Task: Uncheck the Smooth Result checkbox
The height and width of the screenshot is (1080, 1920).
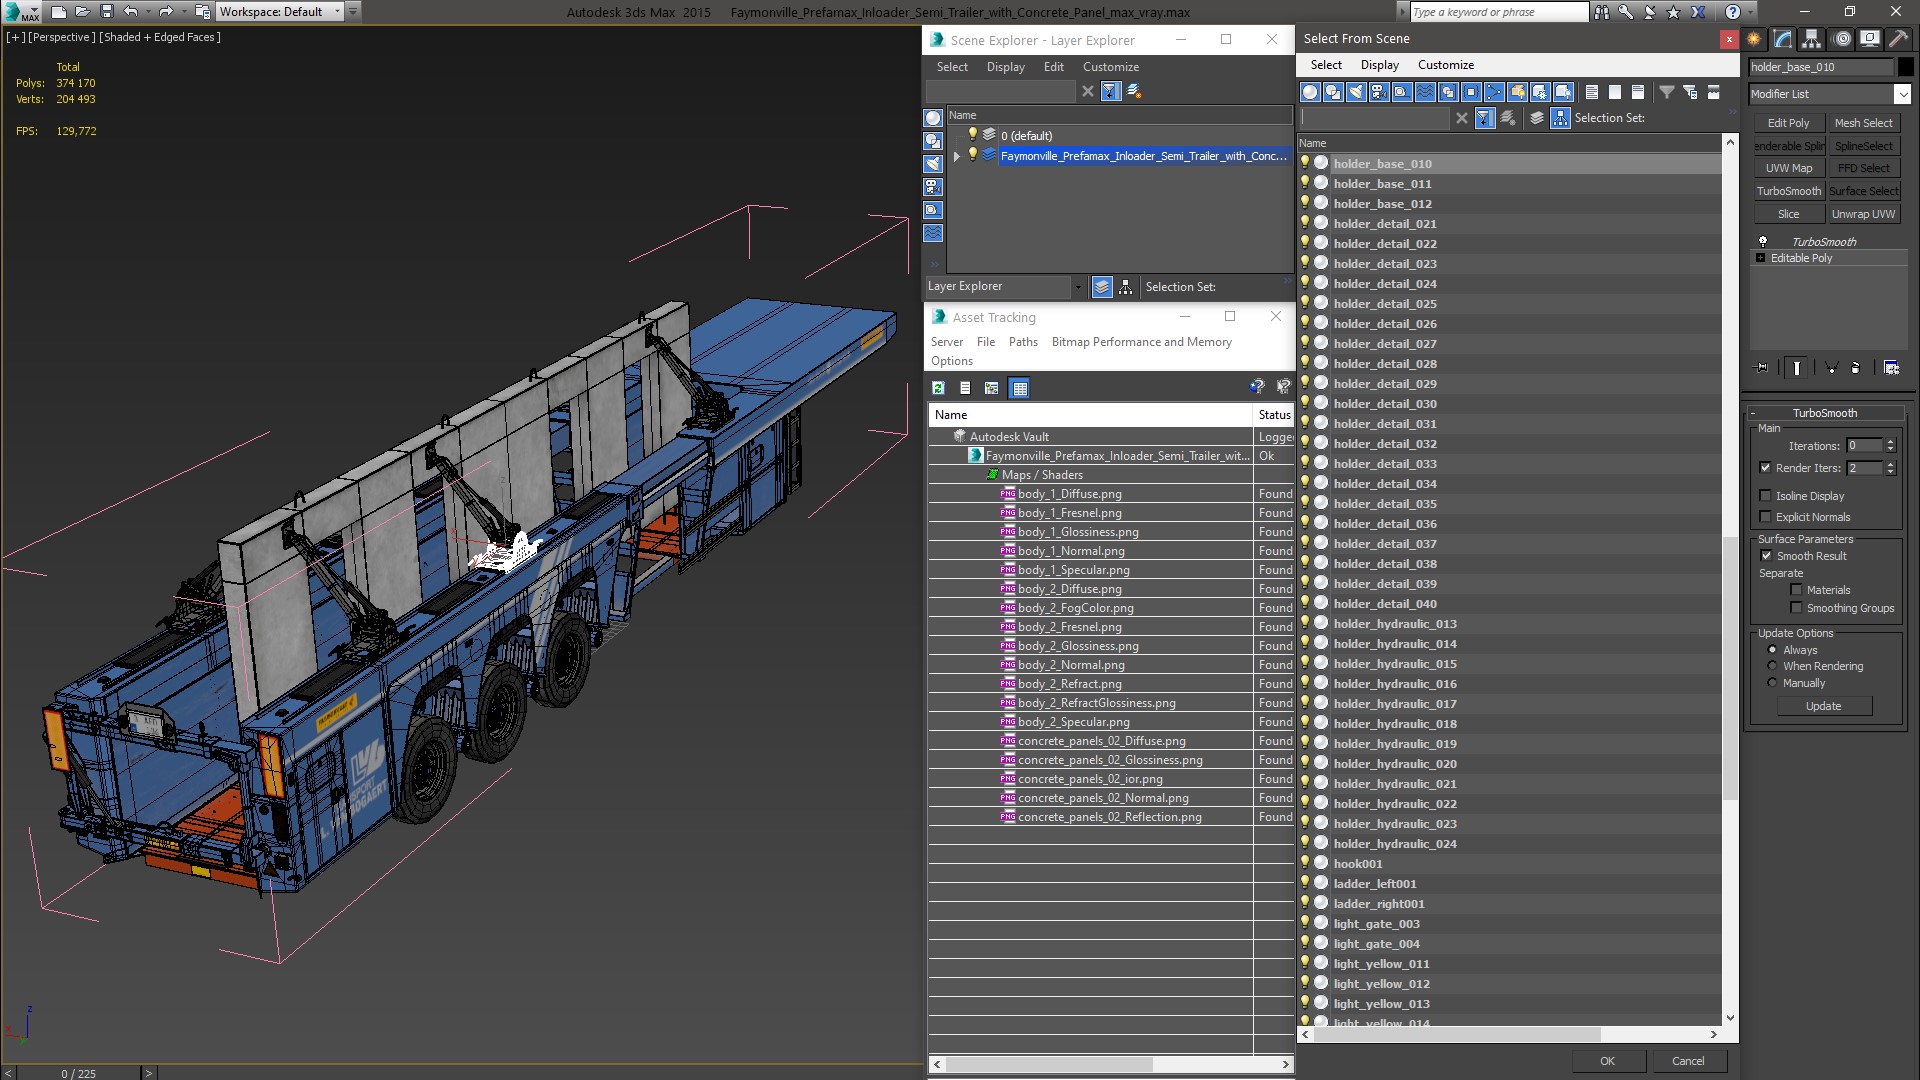Action: (1766, 556)
